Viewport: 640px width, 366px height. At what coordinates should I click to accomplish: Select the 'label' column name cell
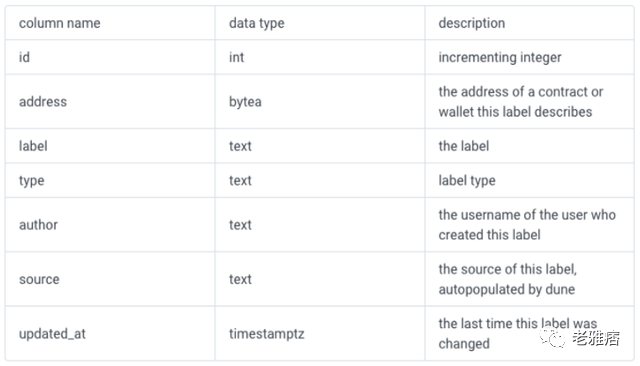(x=110, y=146)
